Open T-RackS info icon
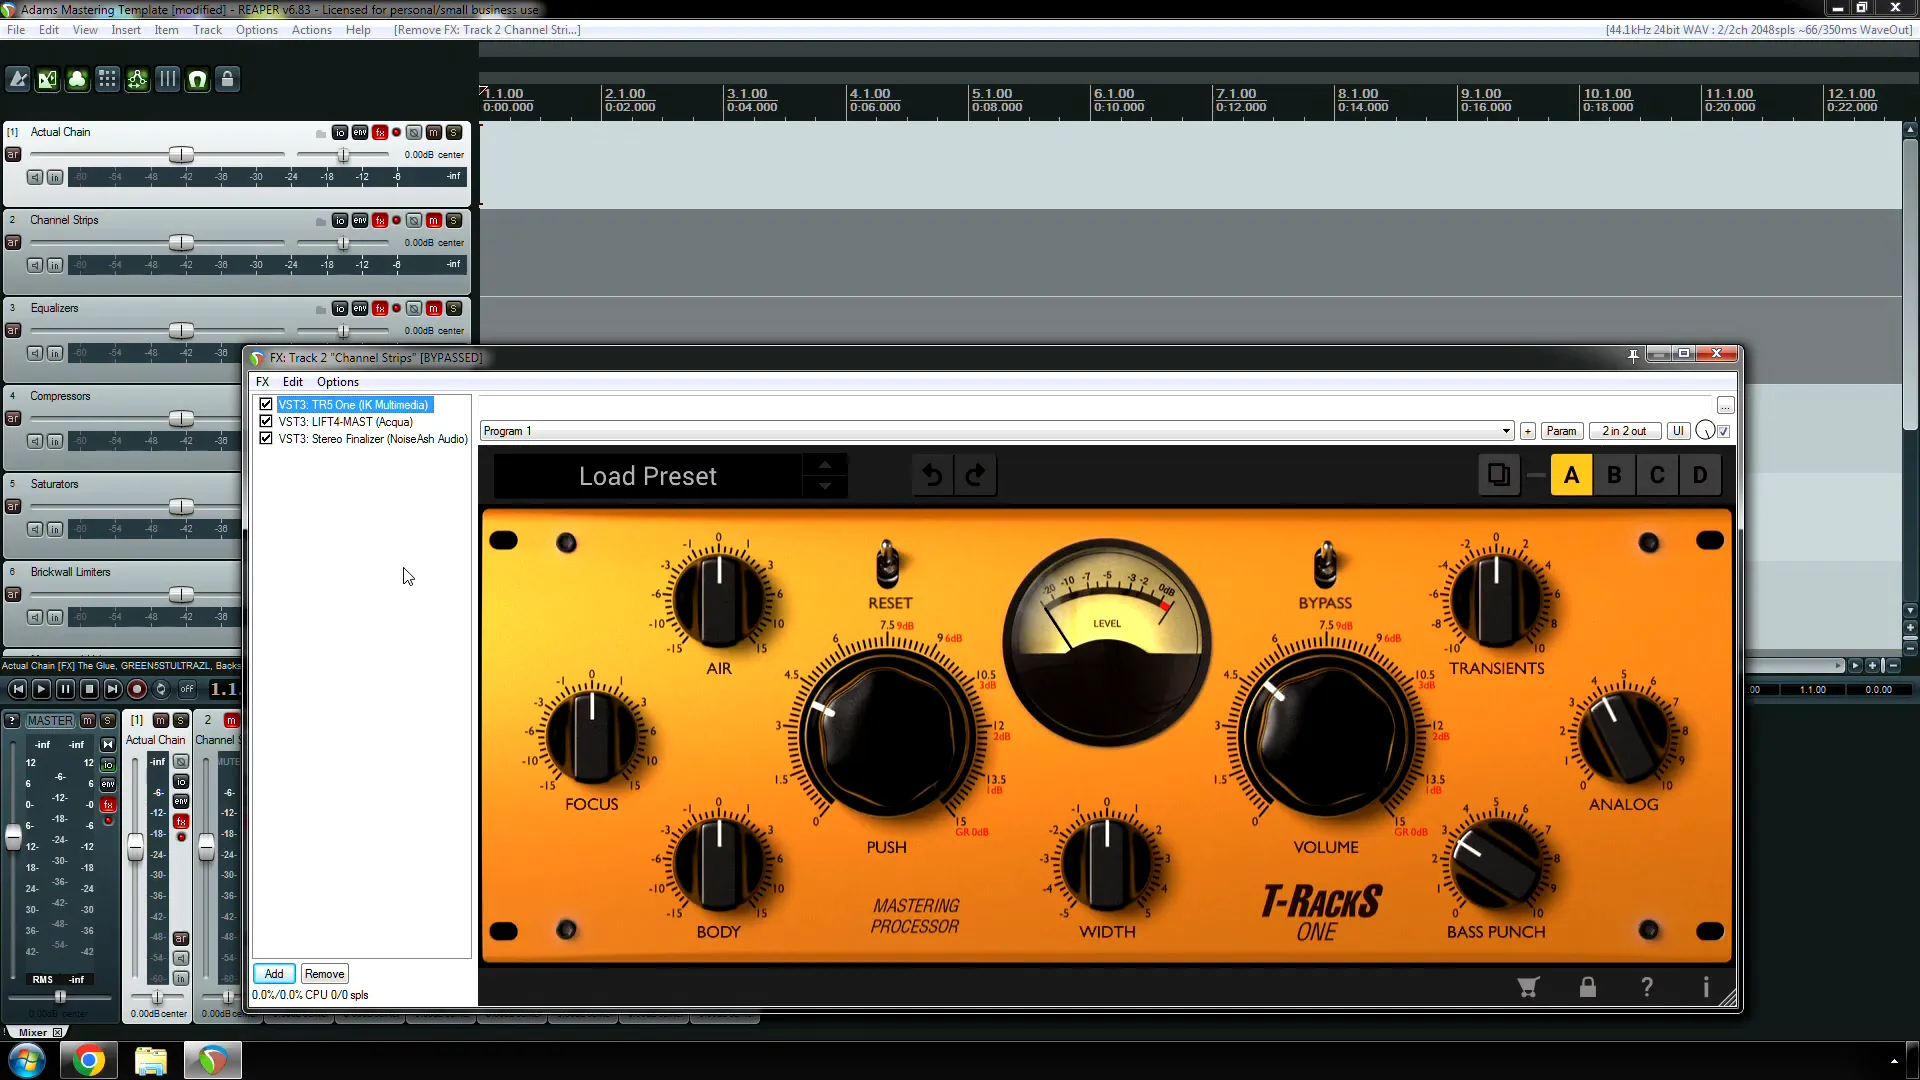The image size is (1920, 1080). click(1706, 987)
